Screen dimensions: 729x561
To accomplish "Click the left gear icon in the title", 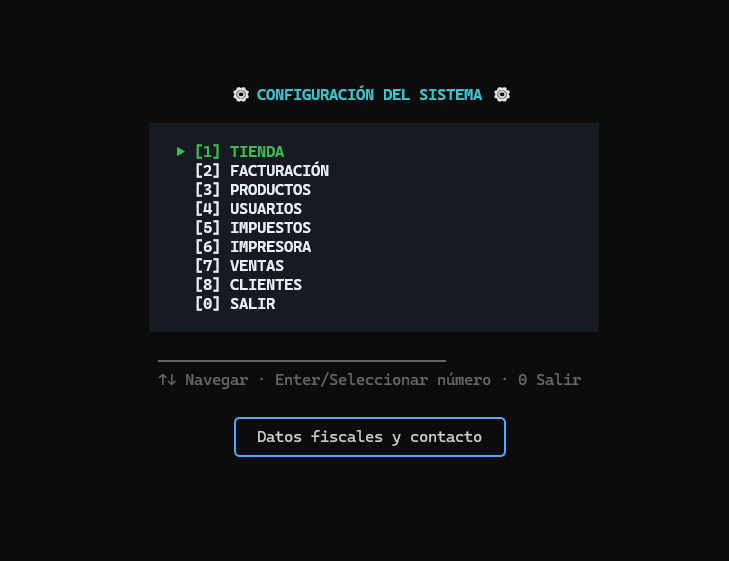I will click(241, 95).
